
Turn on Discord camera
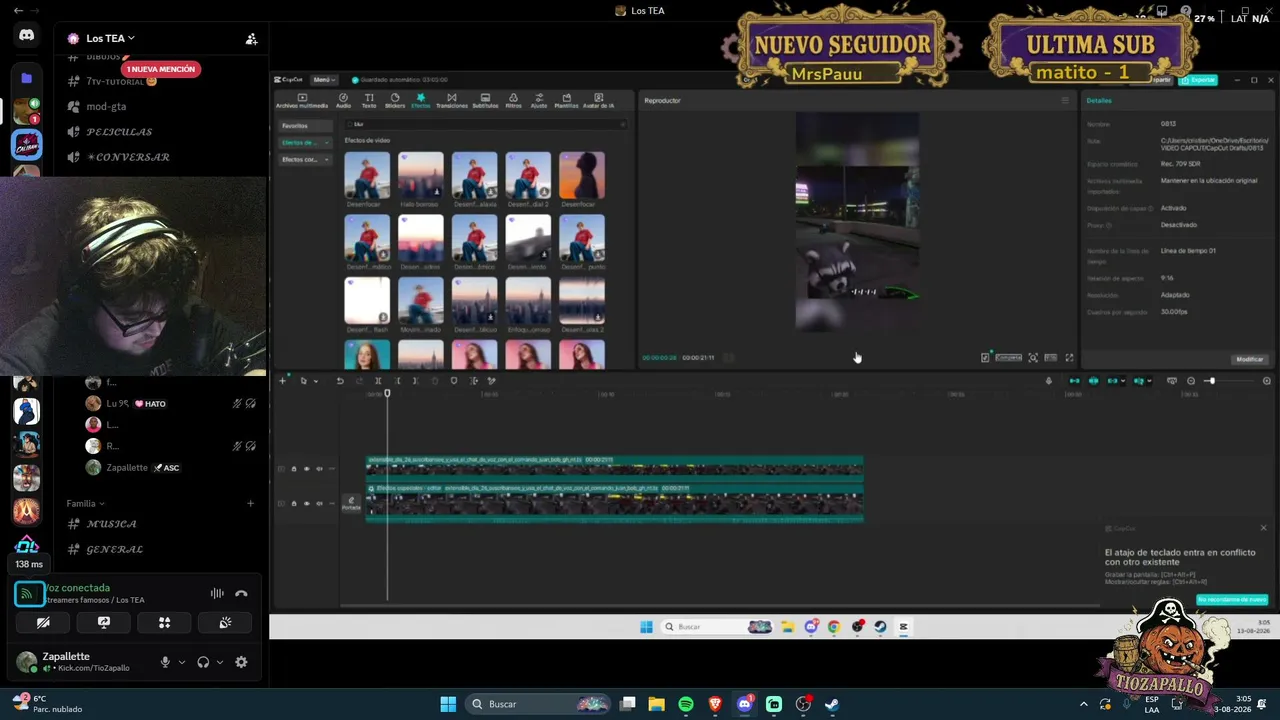(x=43, y=622)
